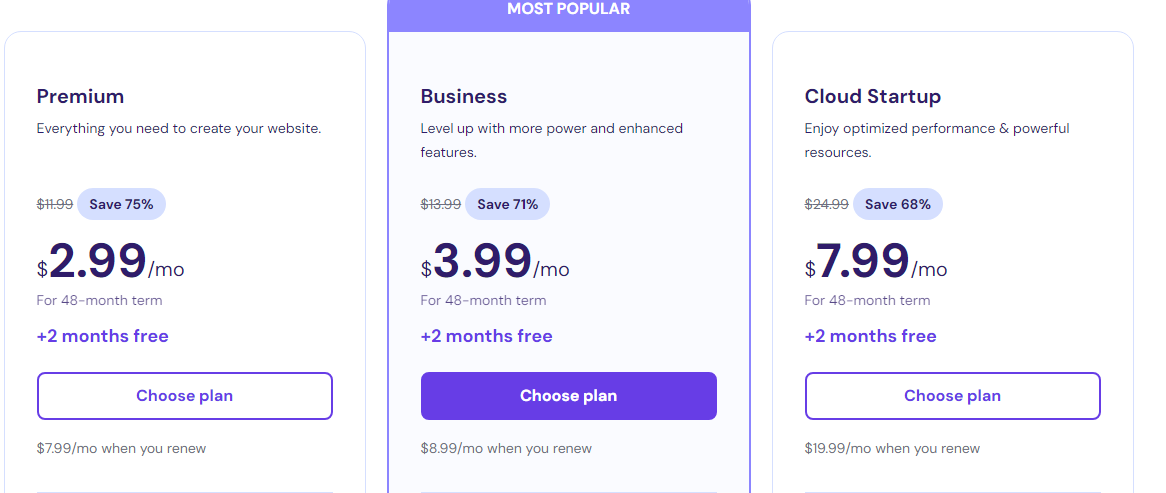Choose the Cloud Startup plan
The height and width of the screenshot is (493, 1166).
pyautogui.click(x=952, y=396)
